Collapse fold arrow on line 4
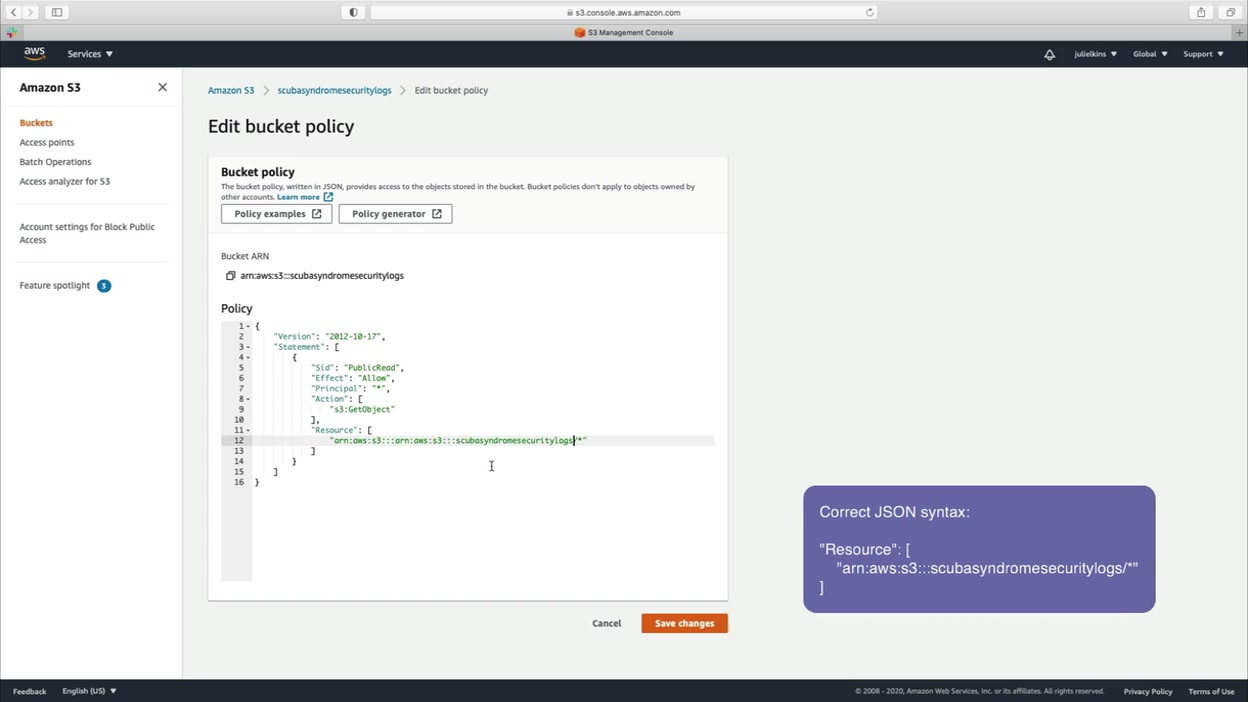The height and width of the screenshot is (702, 1248). [248, 357]
